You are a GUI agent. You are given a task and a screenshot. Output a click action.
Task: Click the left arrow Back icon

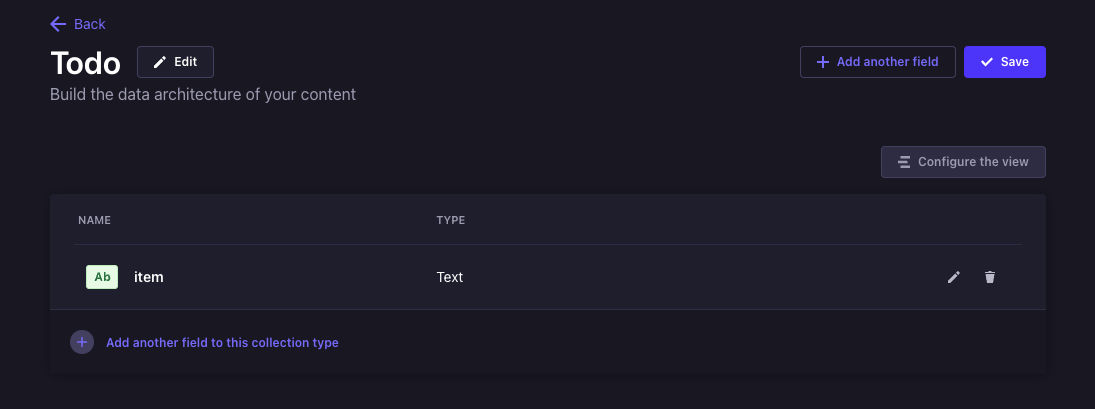[59, 24]
